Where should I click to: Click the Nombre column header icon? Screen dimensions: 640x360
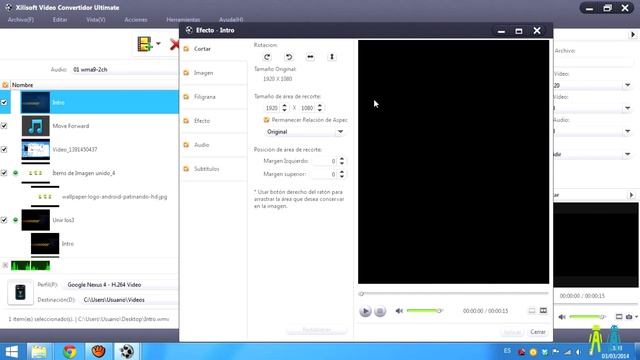coord(5,85)
